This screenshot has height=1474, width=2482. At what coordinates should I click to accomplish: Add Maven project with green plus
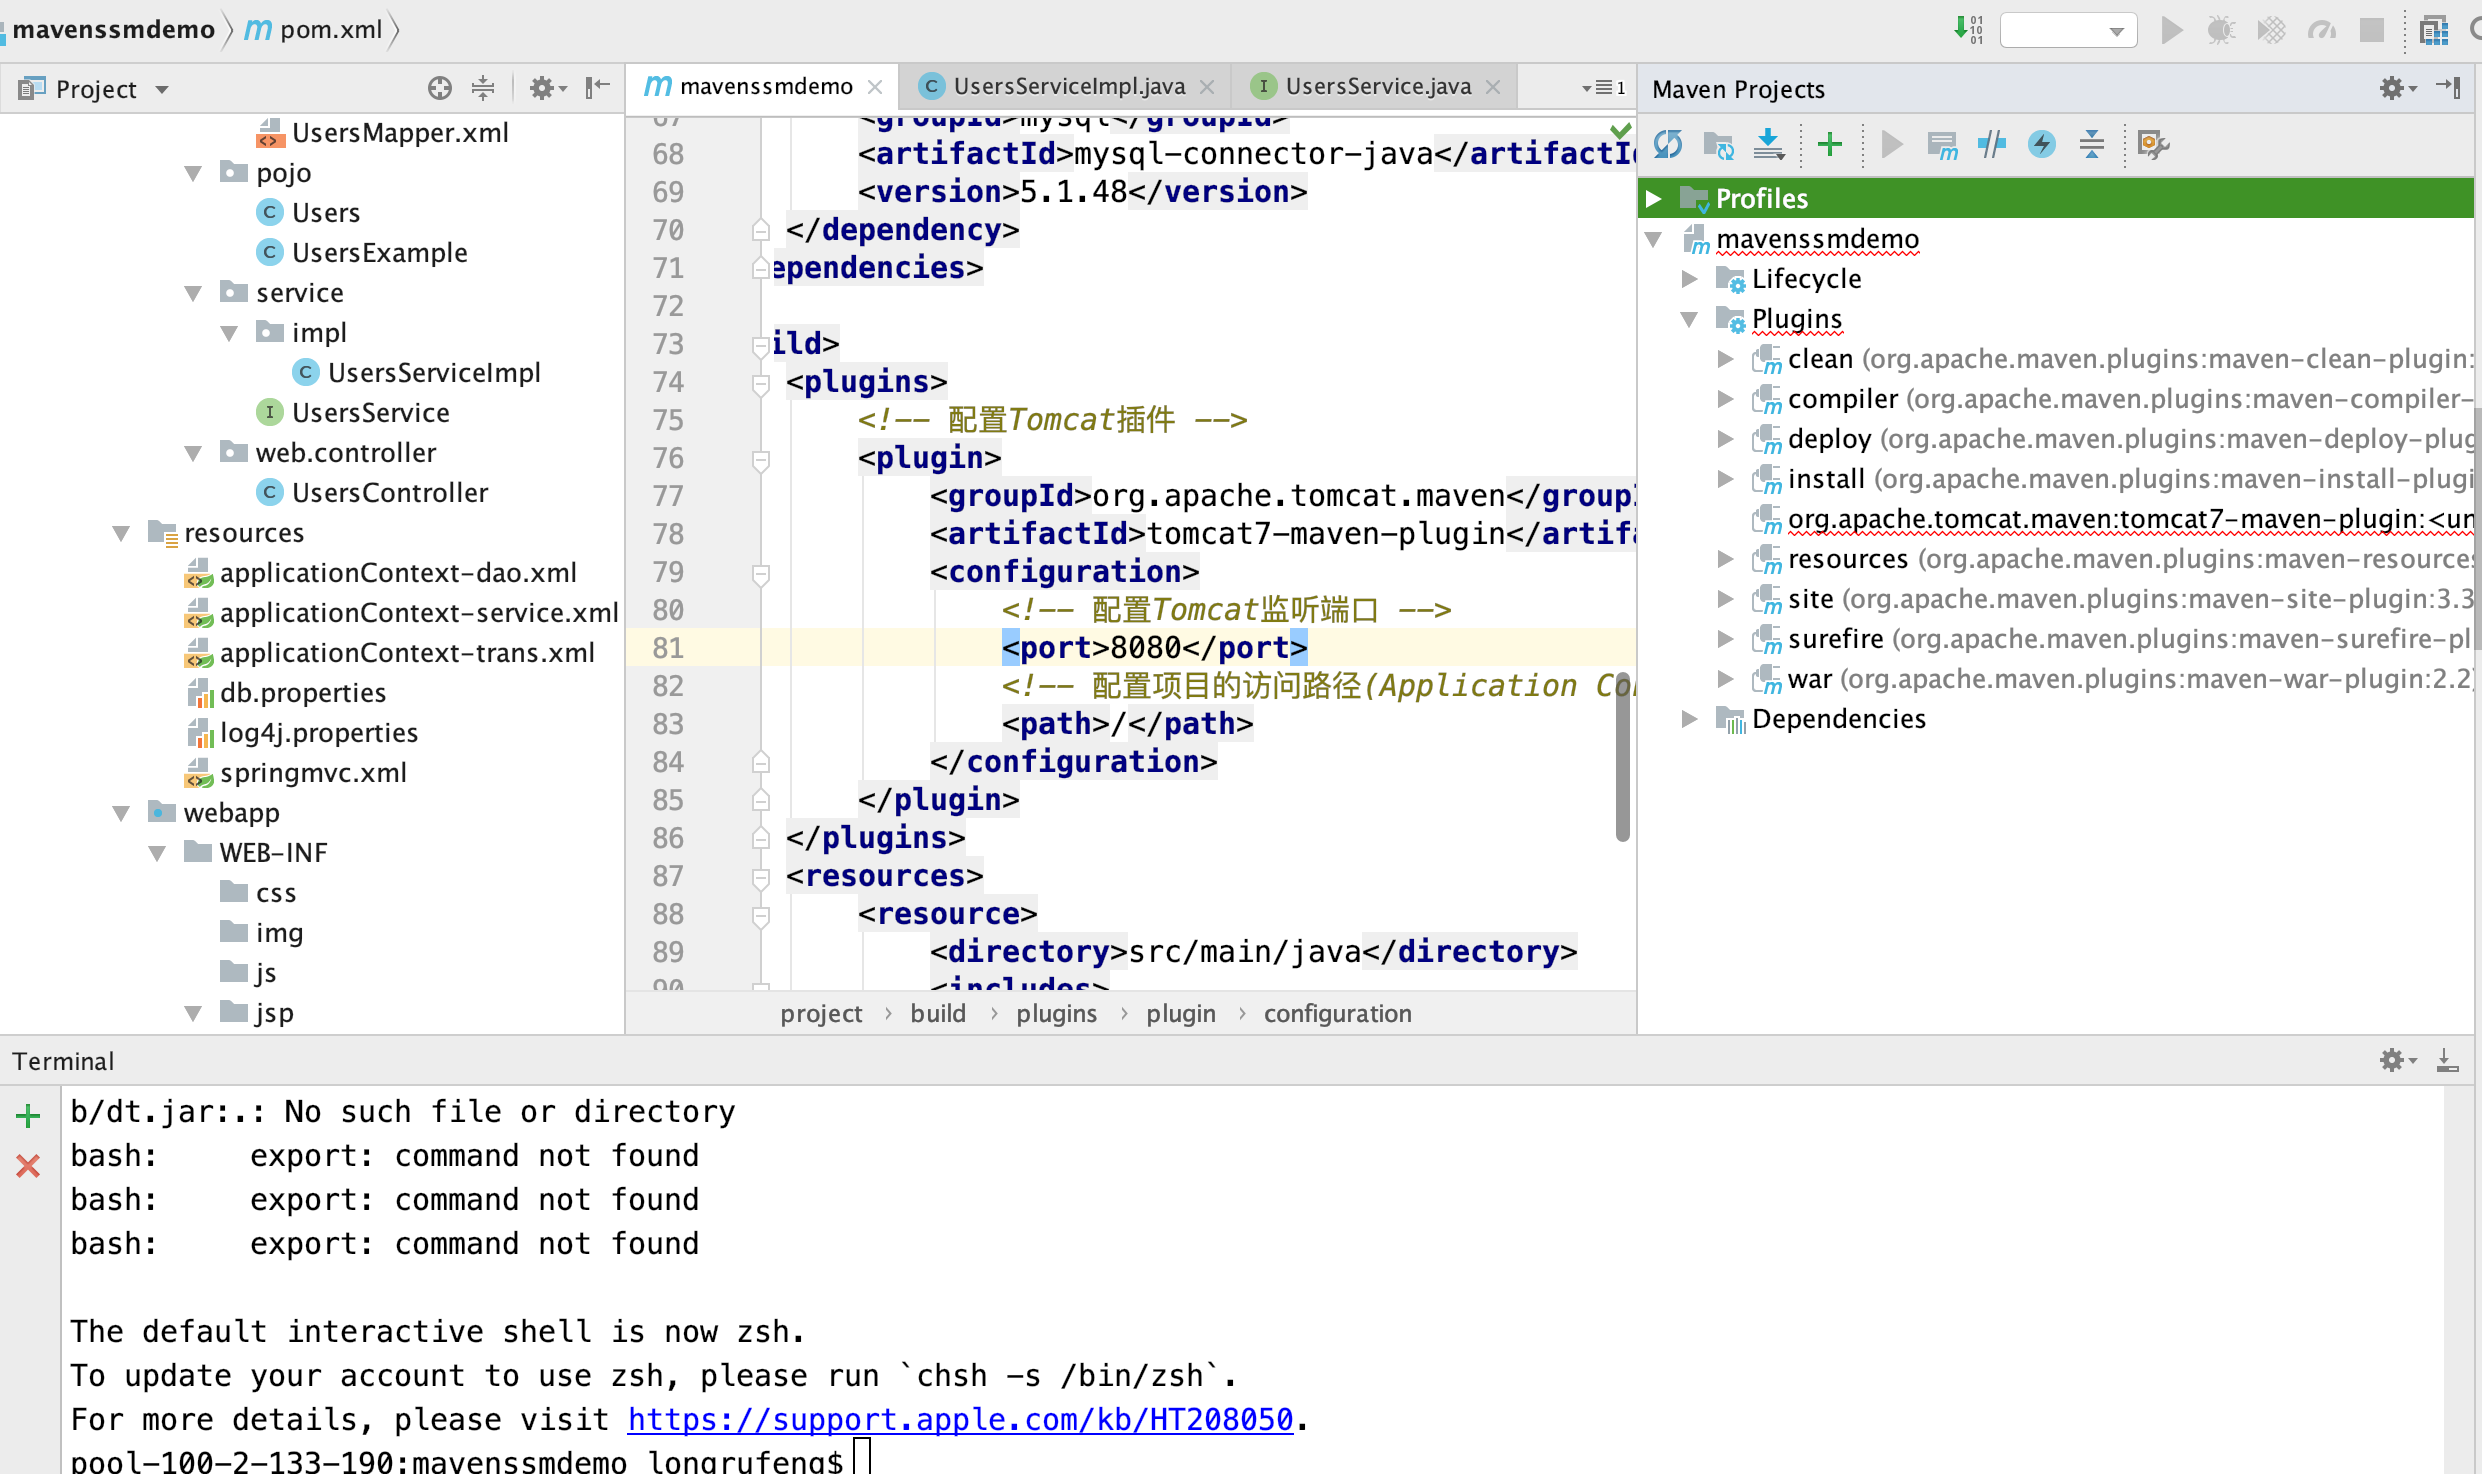pos(1830,144)
